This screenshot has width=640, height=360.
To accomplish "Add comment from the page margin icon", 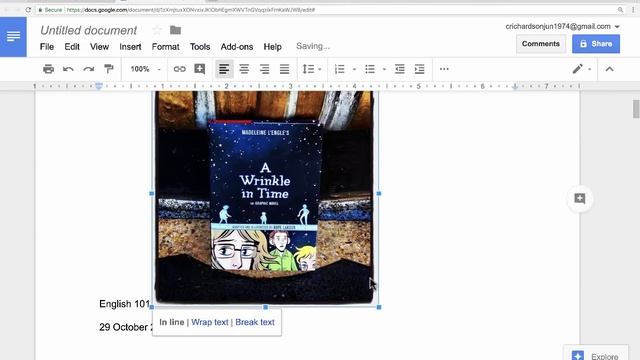I will [x=580, y=199].
